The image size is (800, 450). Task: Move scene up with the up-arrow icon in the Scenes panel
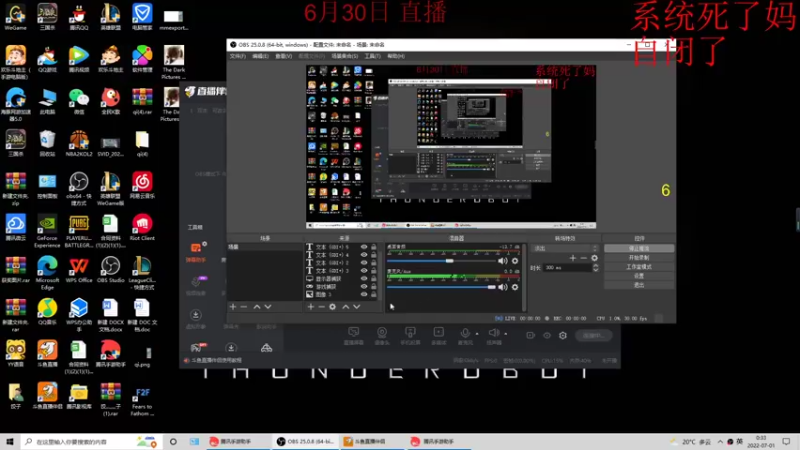coord(257,307)
